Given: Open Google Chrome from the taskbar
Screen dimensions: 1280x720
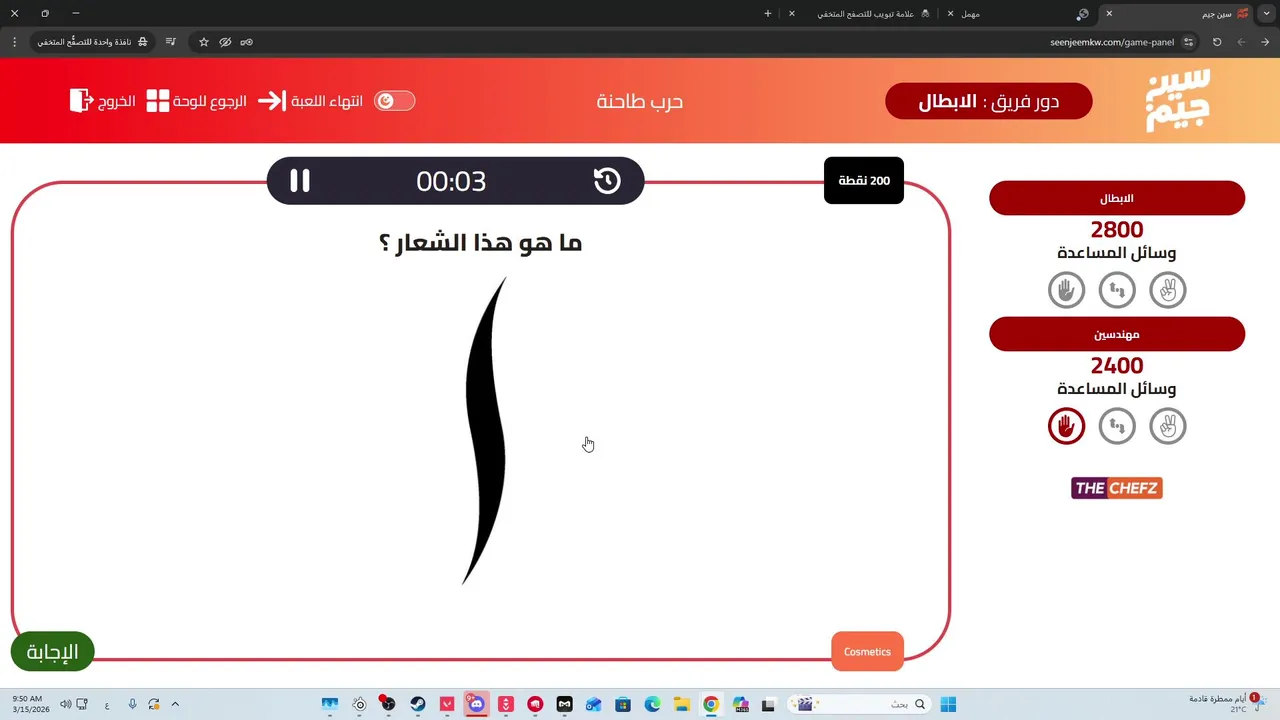Looking at the screenshot, I should pos(711,704).
